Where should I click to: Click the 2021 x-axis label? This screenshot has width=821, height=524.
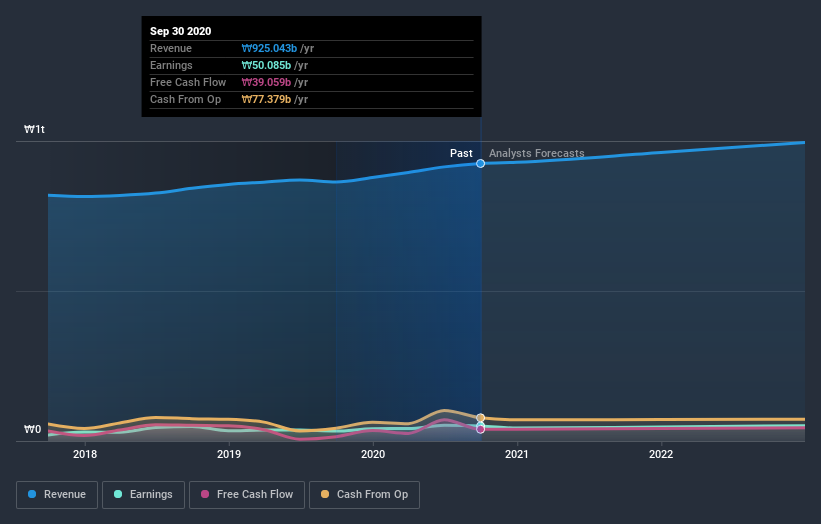tap(517, 454)
